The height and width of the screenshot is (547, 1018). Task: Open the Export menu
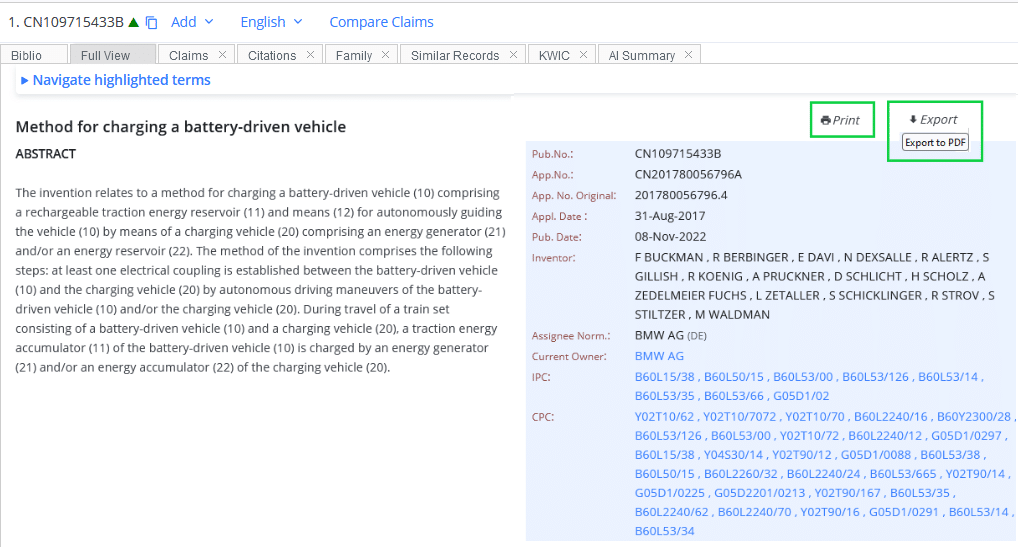coord(934,119)
